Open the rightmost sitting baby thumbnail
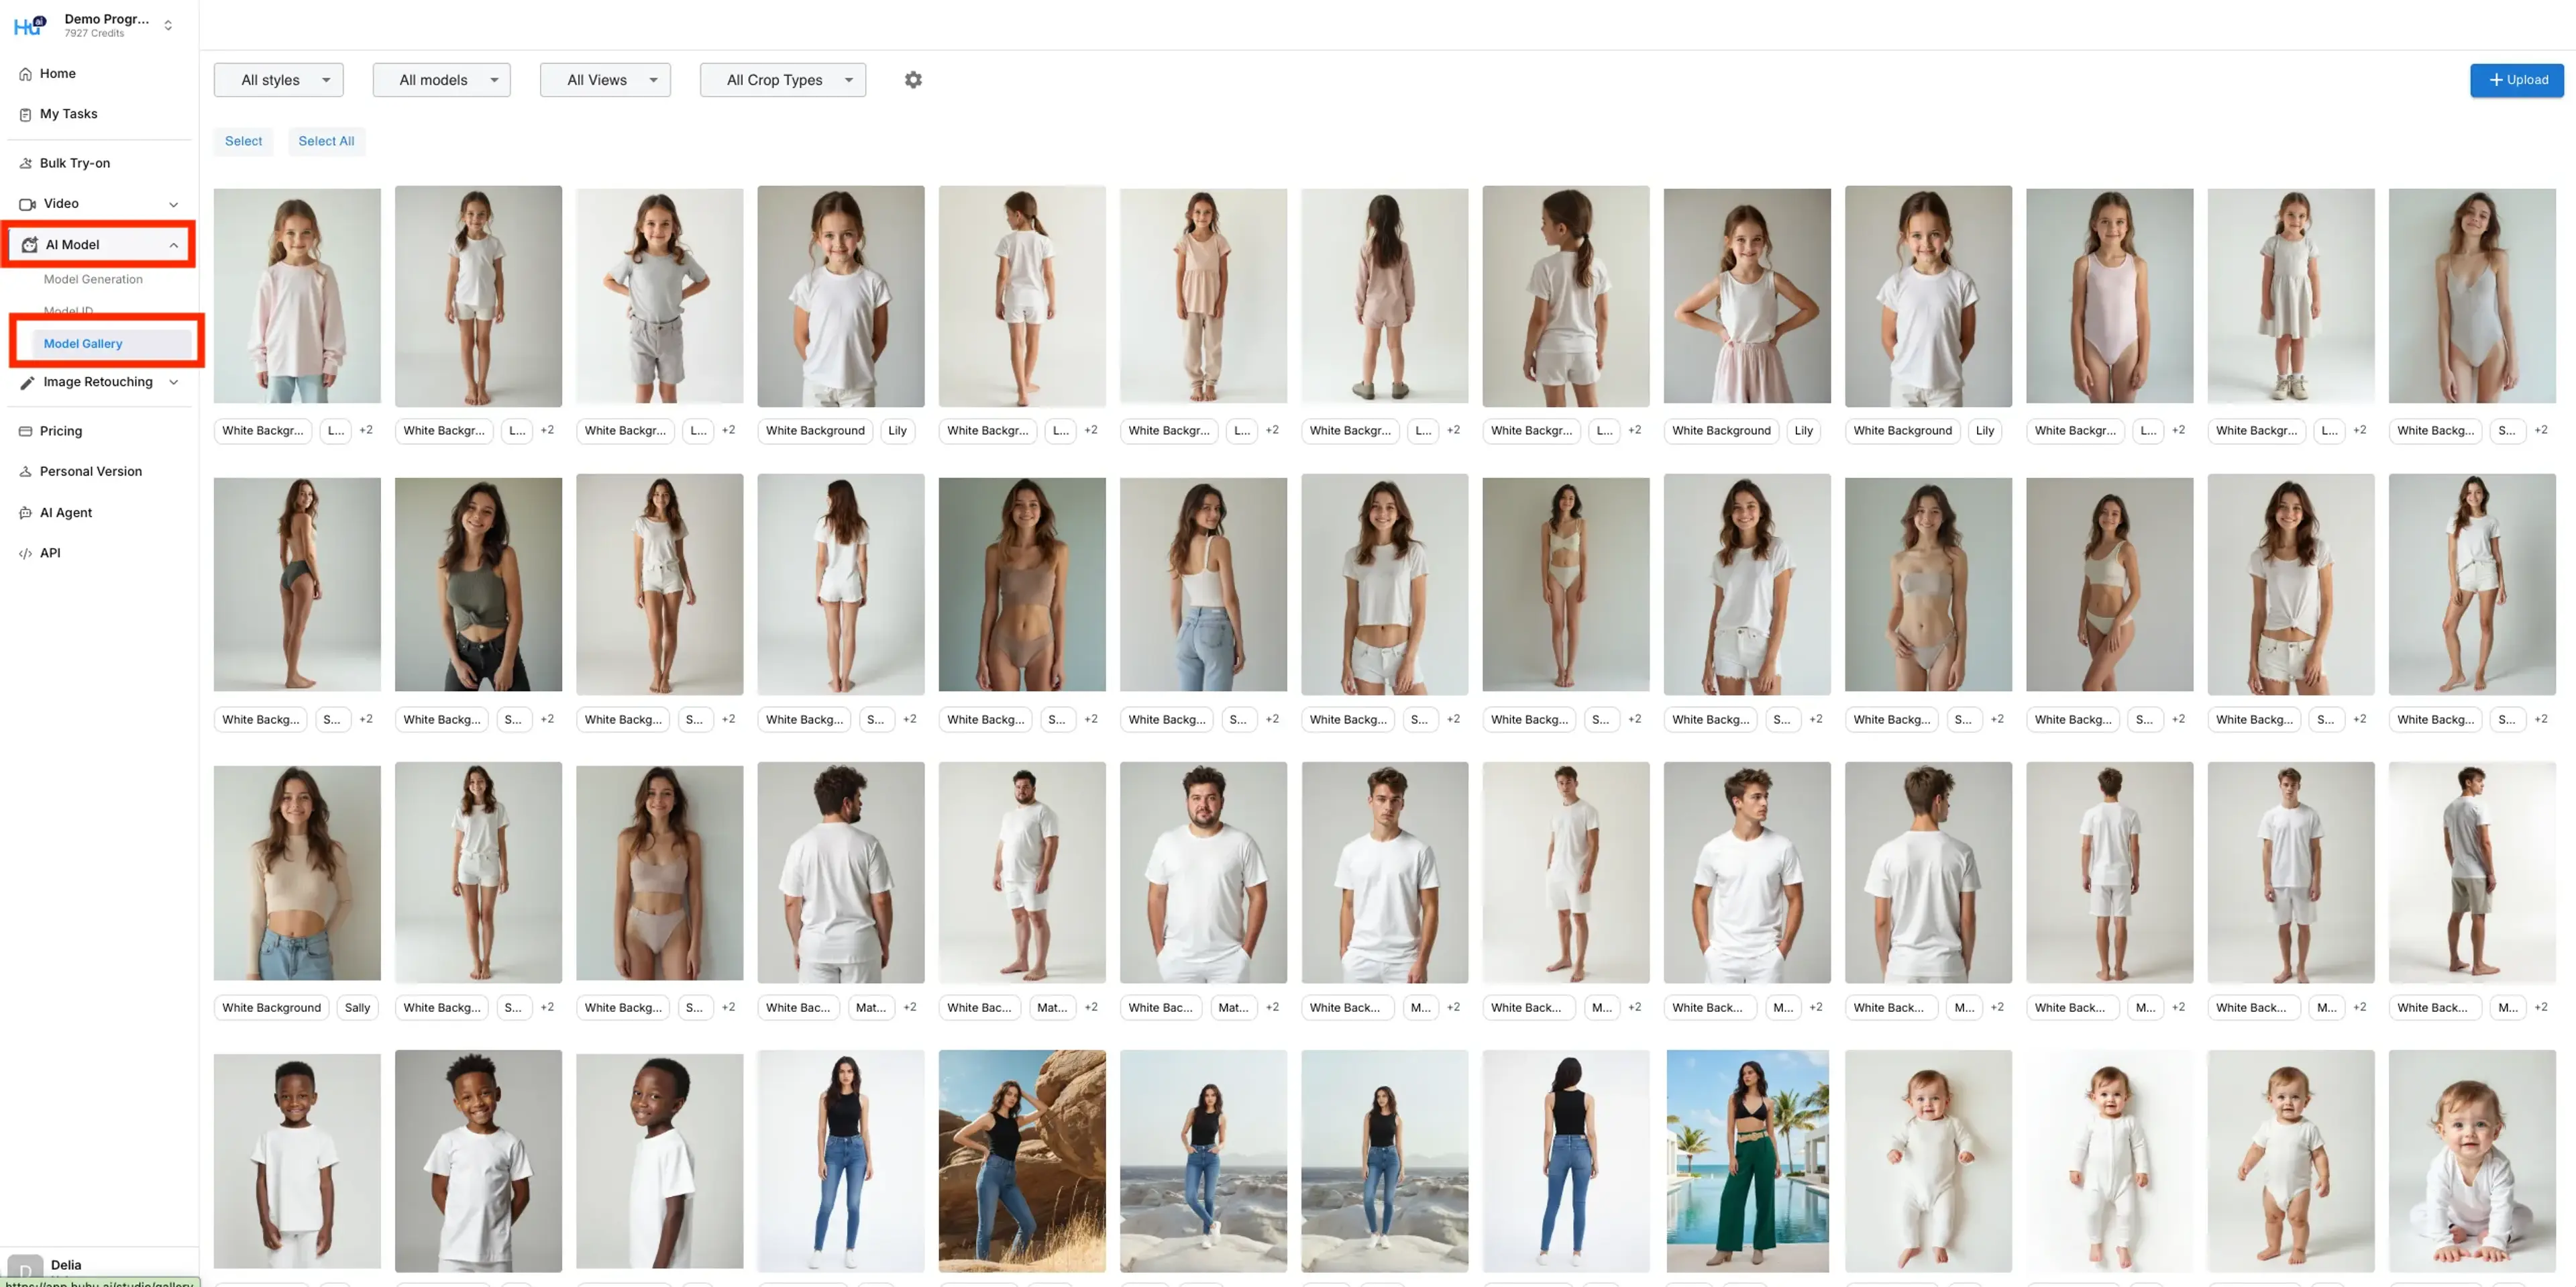2576x1287 pixels. 2472,1161
